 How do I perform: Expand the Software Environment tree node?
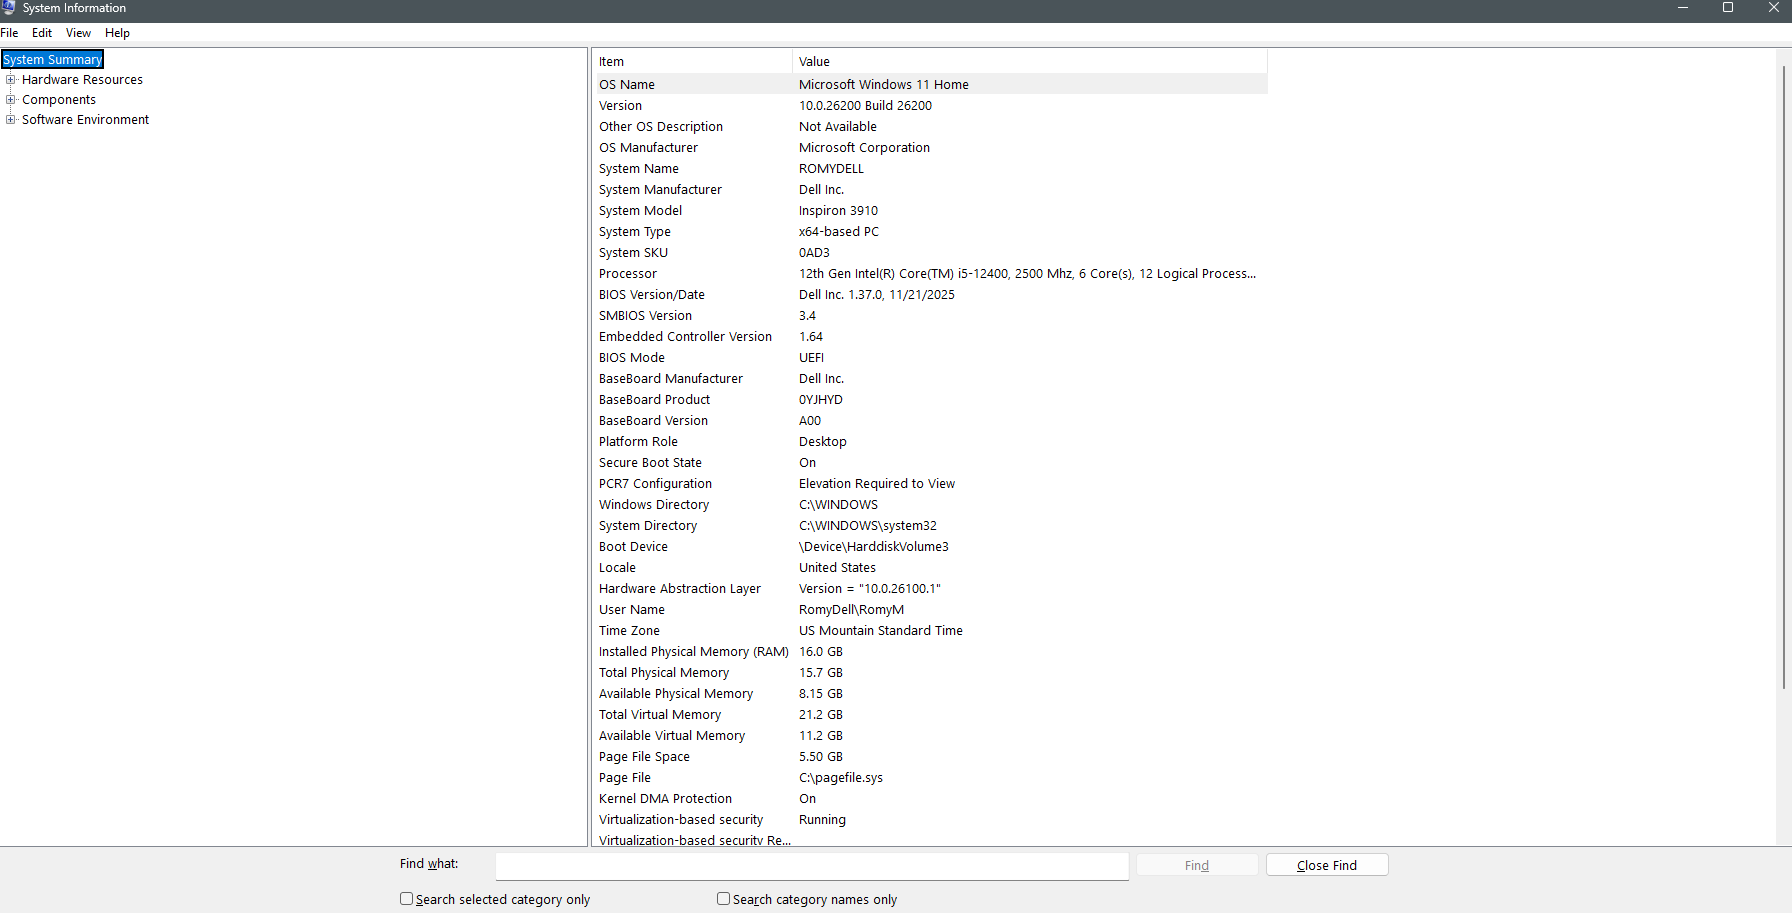tap(10, 119)
